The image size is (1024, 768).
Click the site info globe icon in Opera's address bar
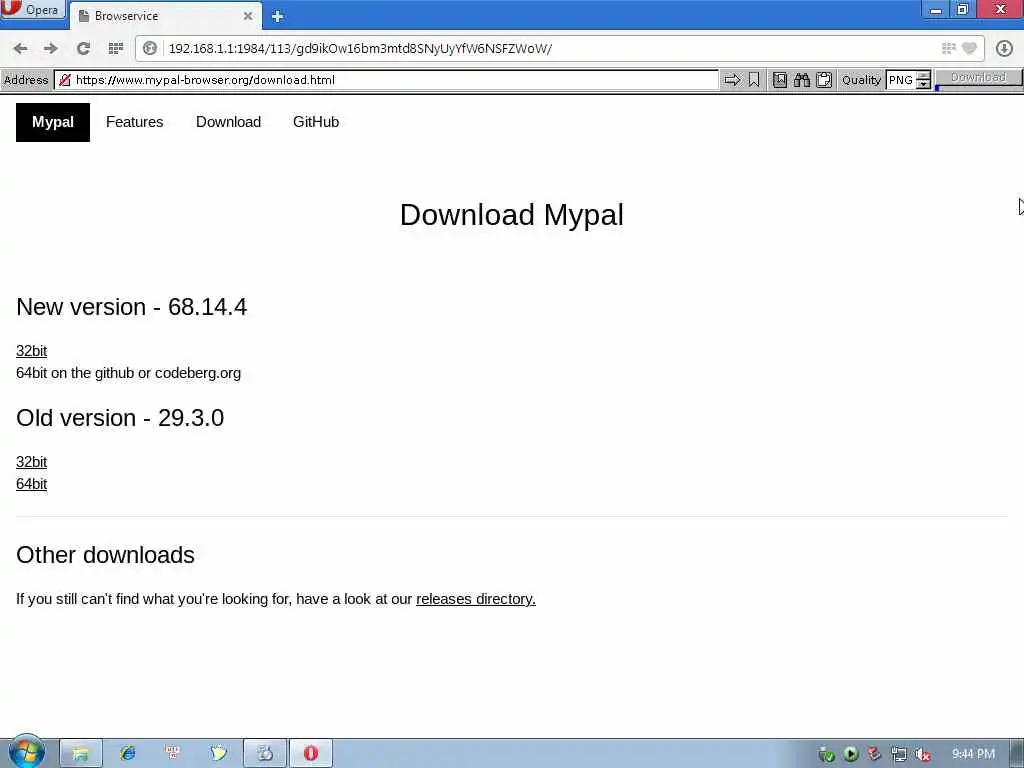150,48
